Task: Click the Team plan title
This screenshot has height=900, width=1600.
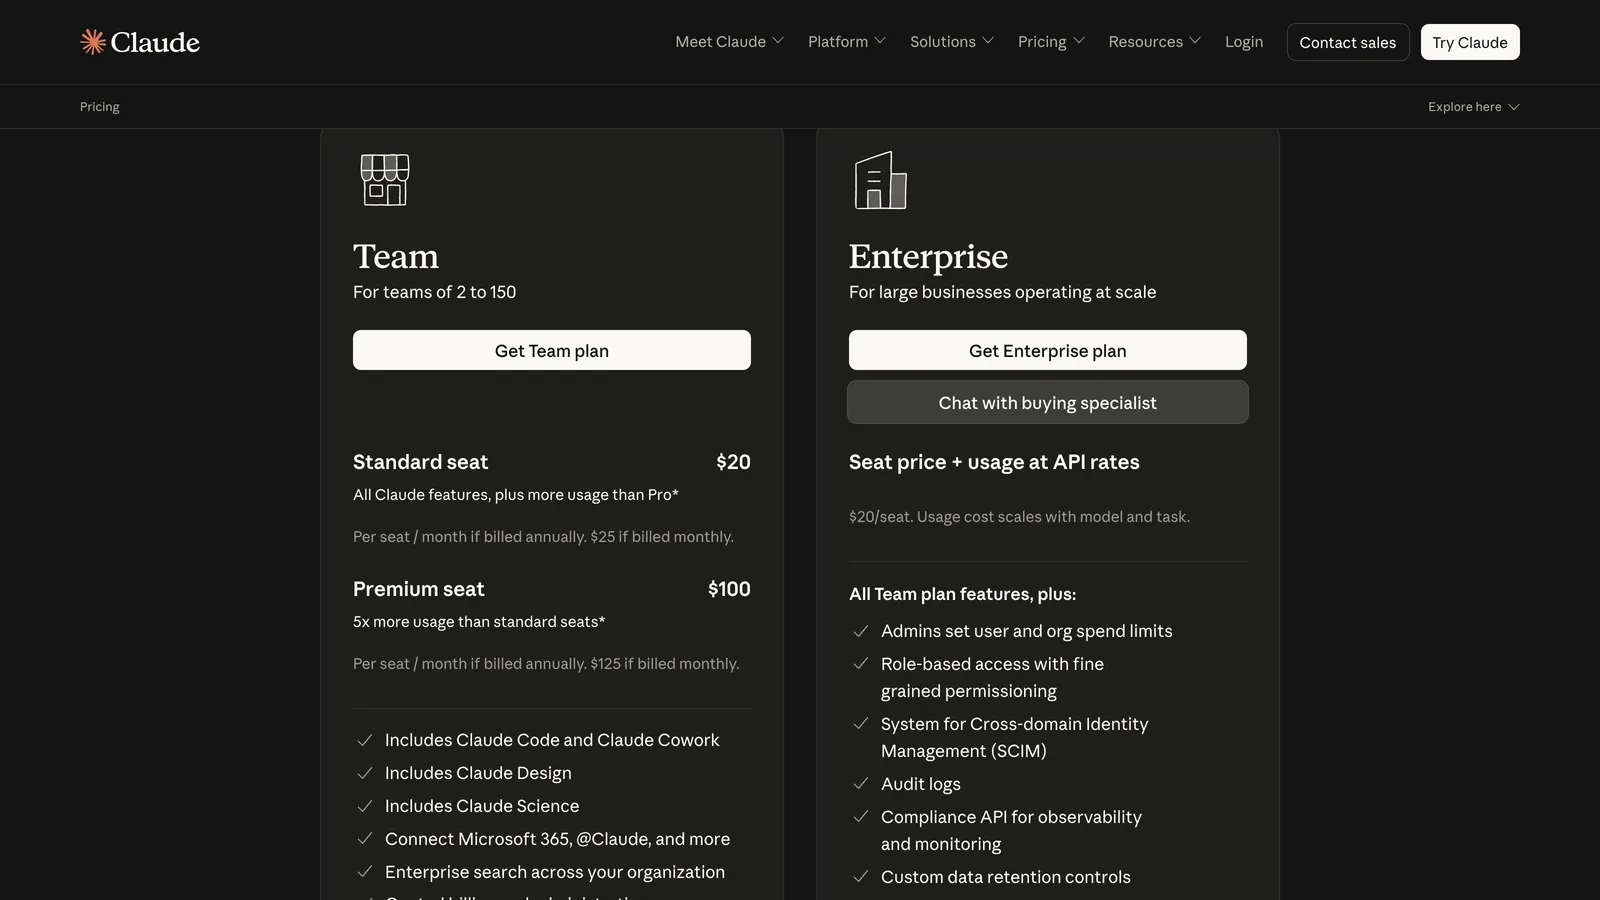Action: click(x=396, y=256)
